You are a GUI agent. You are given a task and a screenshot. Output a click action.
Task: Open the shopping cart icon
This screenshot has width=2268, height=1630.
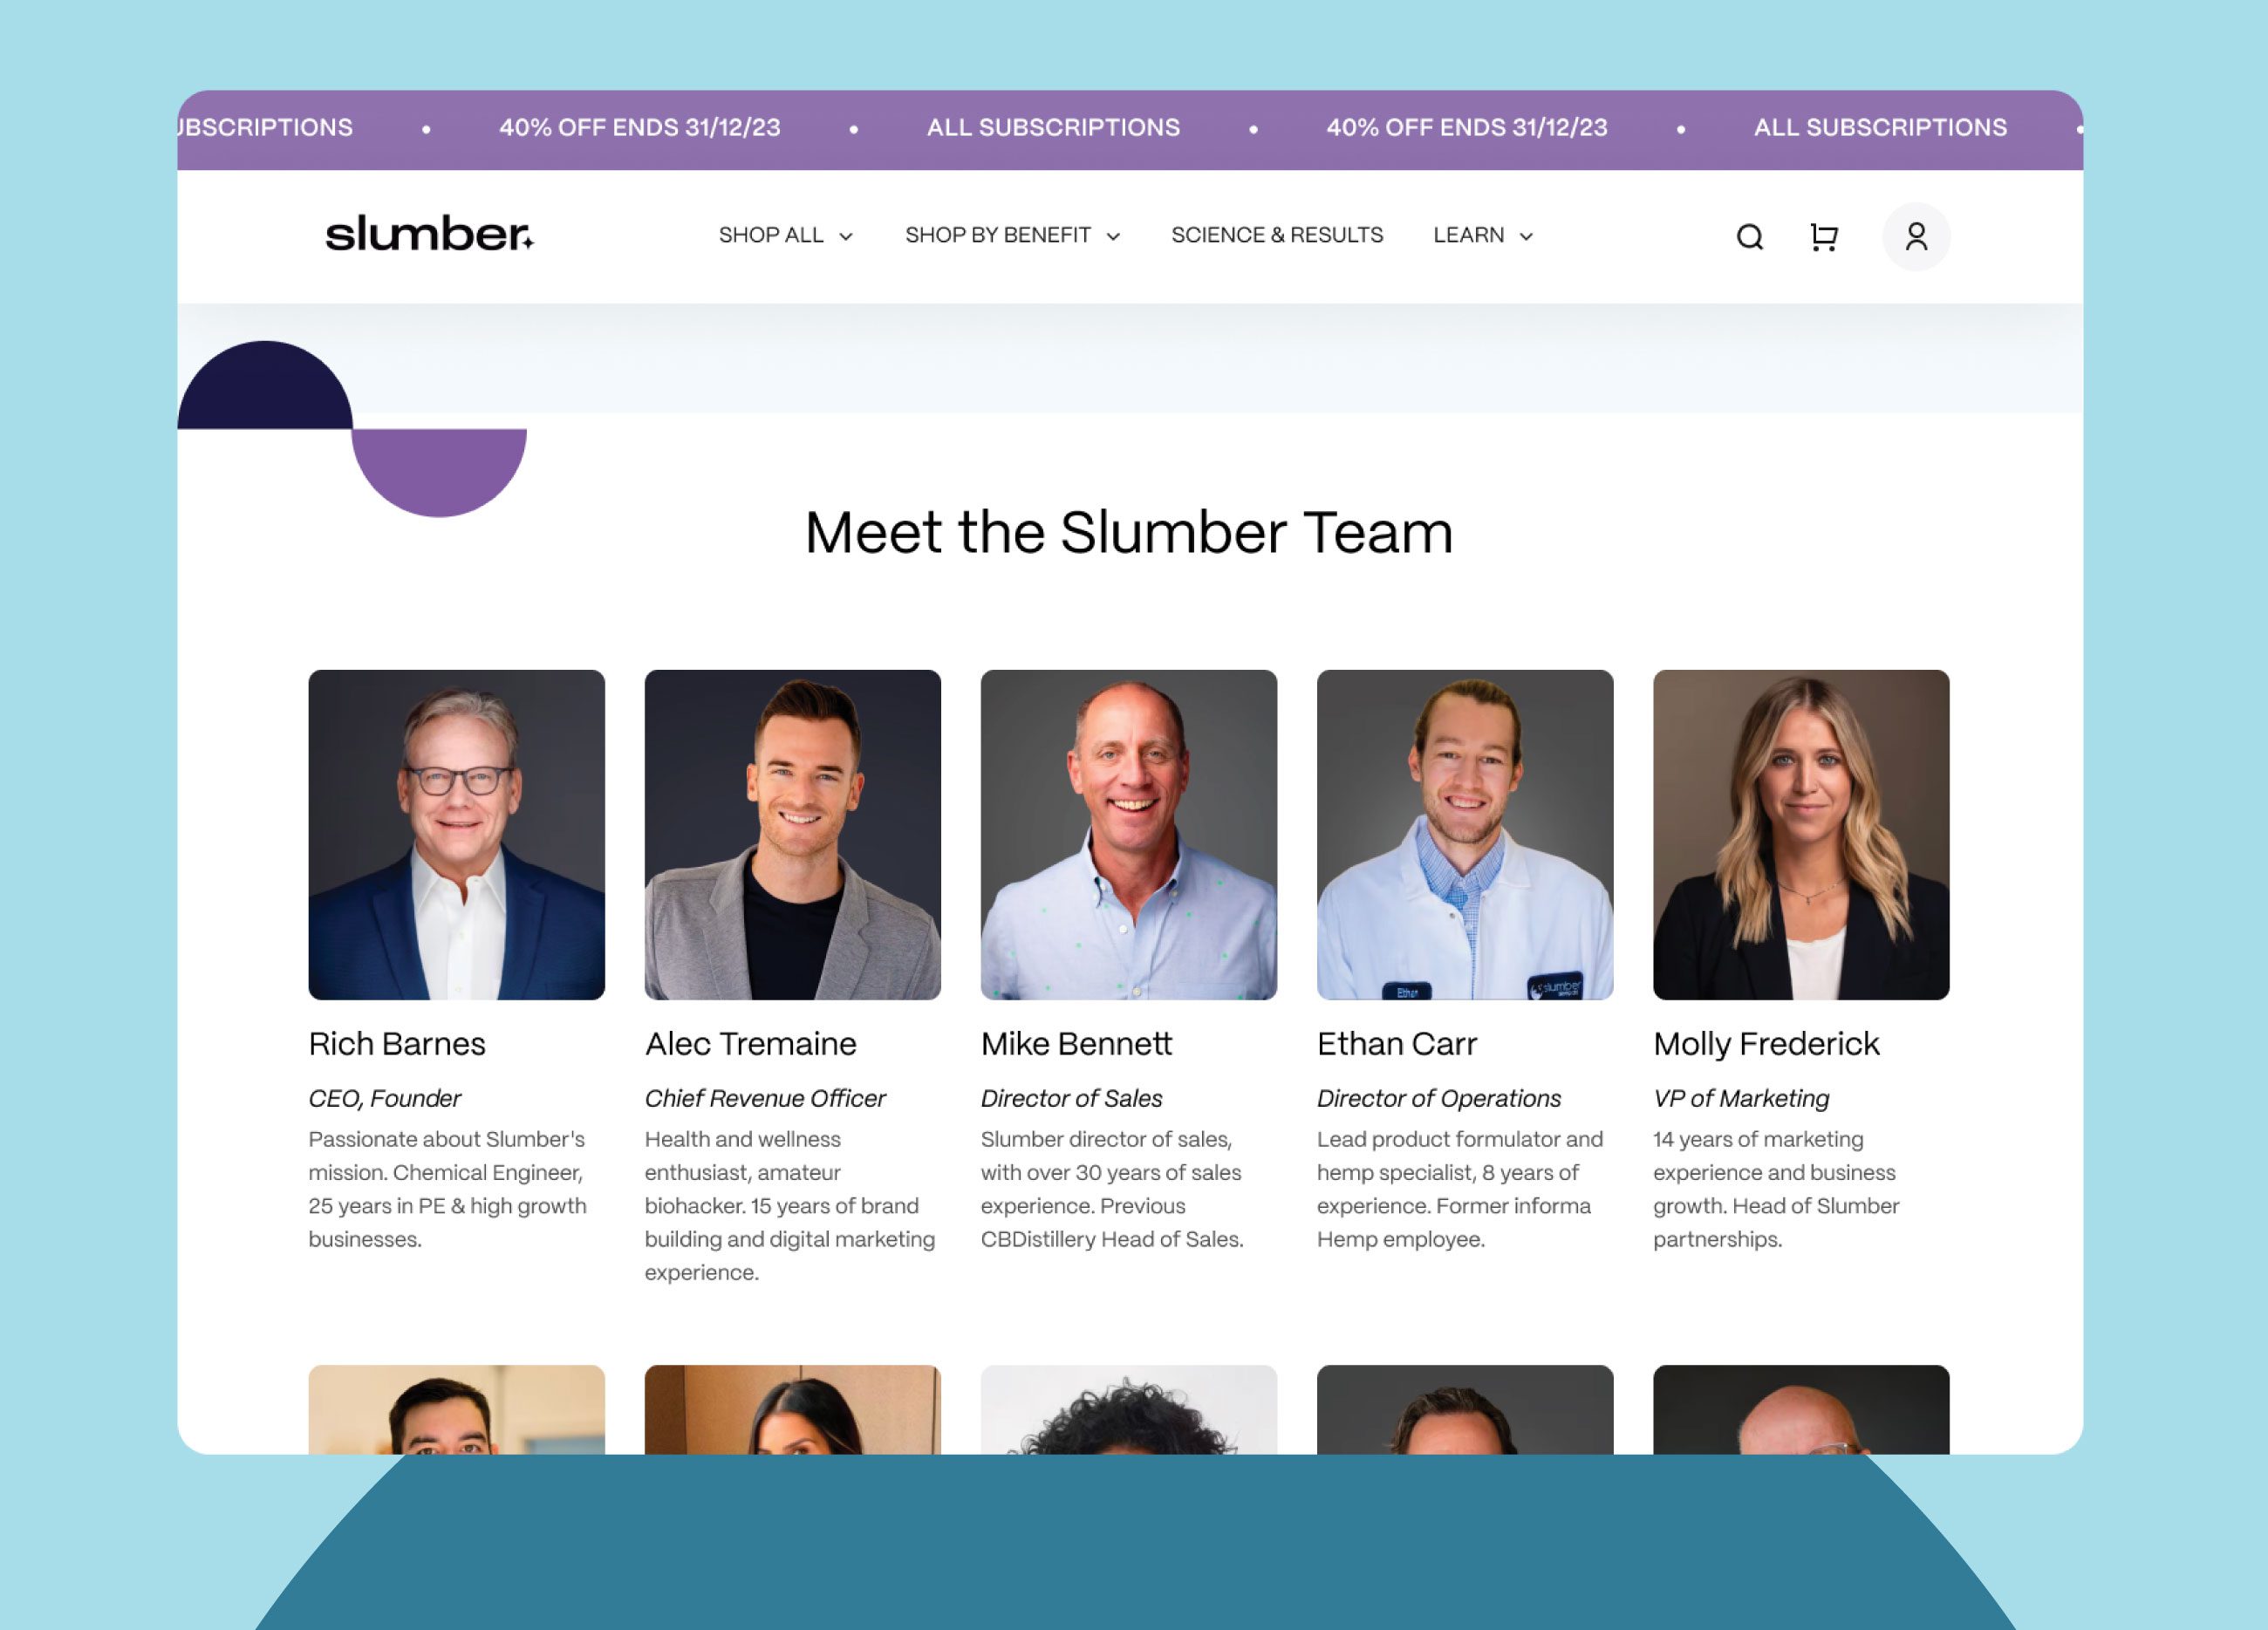click(x=1824, y=237)
